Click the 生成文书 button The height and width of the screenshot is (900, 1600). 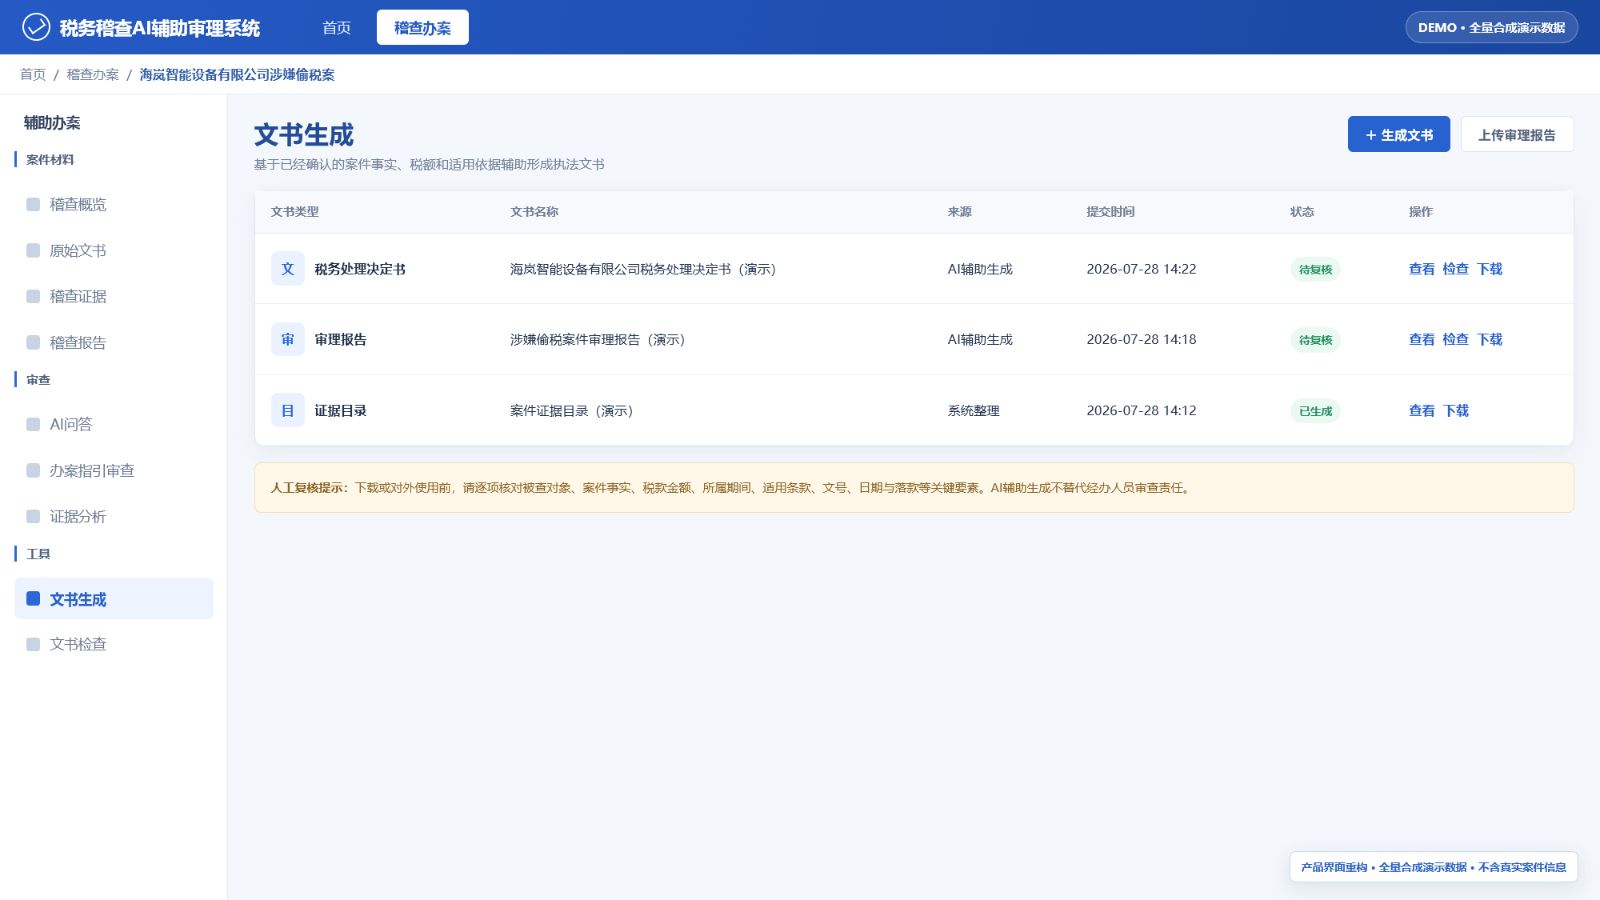tap(1399, 134)
